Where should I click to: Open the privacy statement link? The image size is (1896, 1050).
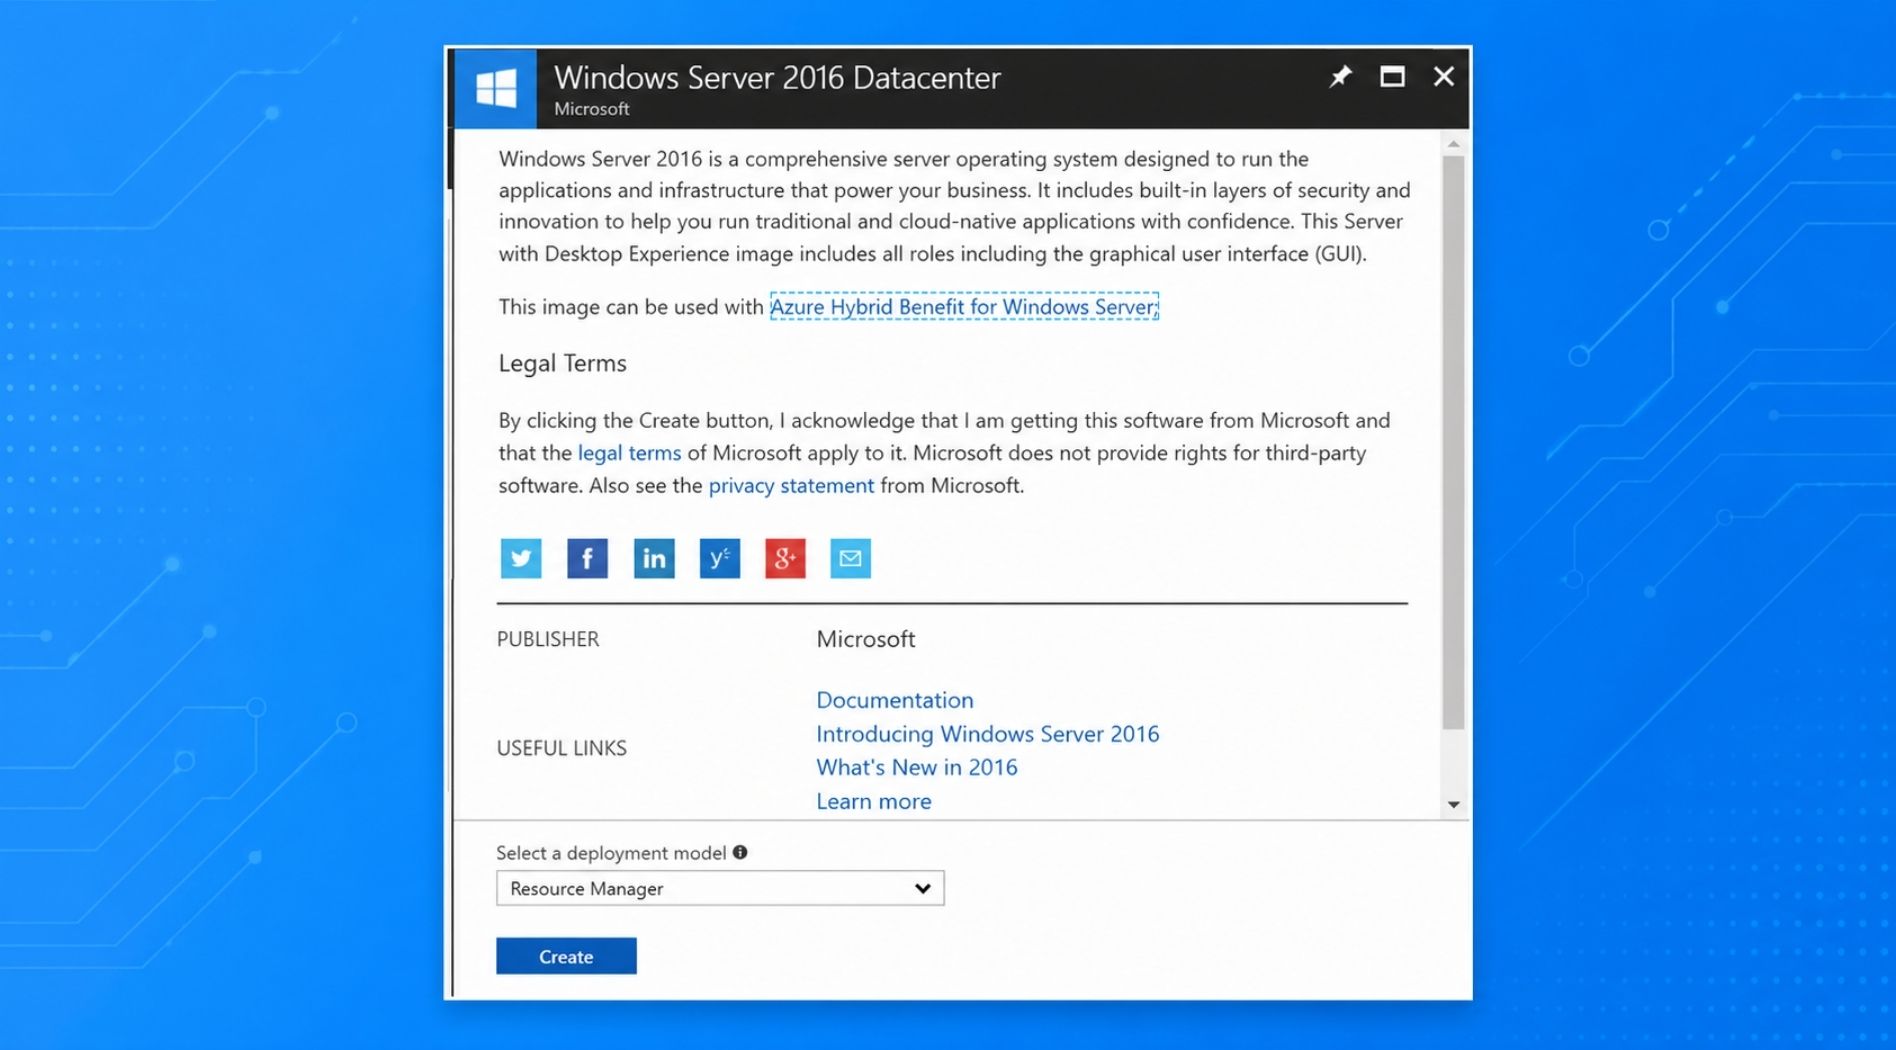[791, 485]
